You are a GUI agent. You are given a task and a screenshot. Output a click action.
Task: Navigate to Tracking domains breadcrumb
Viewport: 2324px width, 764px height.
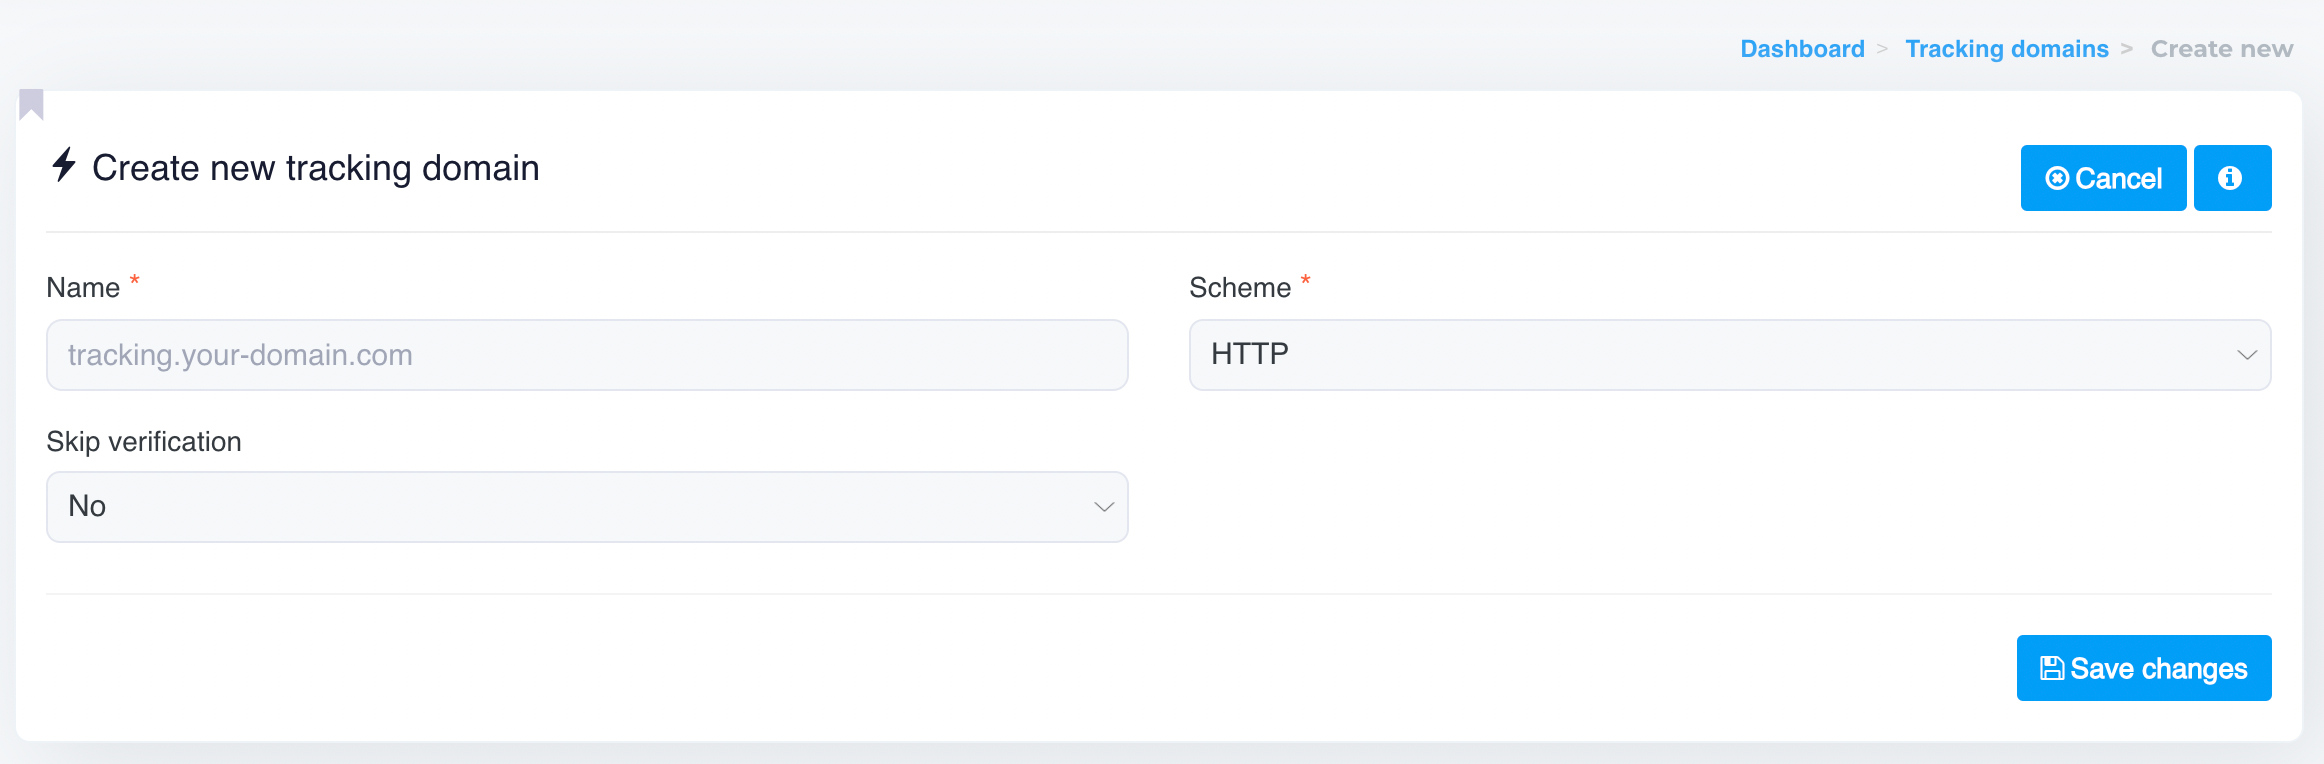(2006, 49)
